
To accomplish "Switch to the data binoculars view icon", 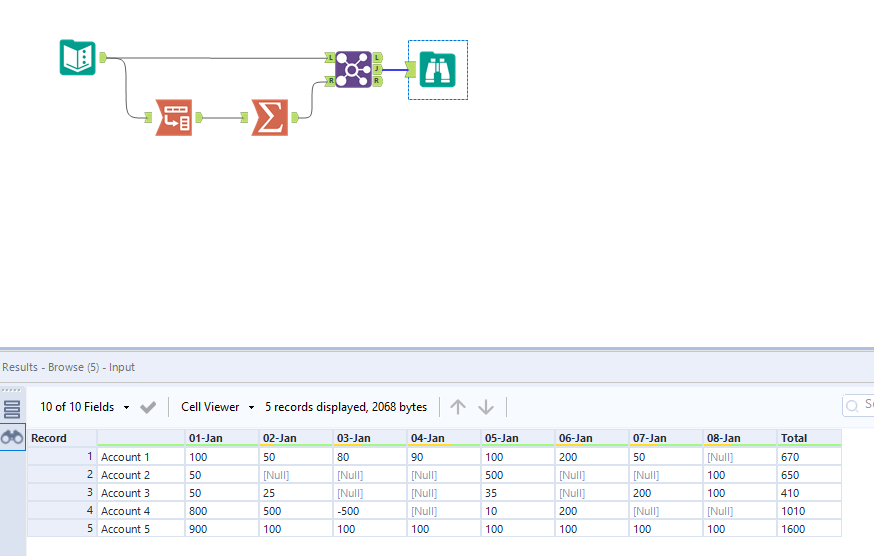I will [12, 437].
